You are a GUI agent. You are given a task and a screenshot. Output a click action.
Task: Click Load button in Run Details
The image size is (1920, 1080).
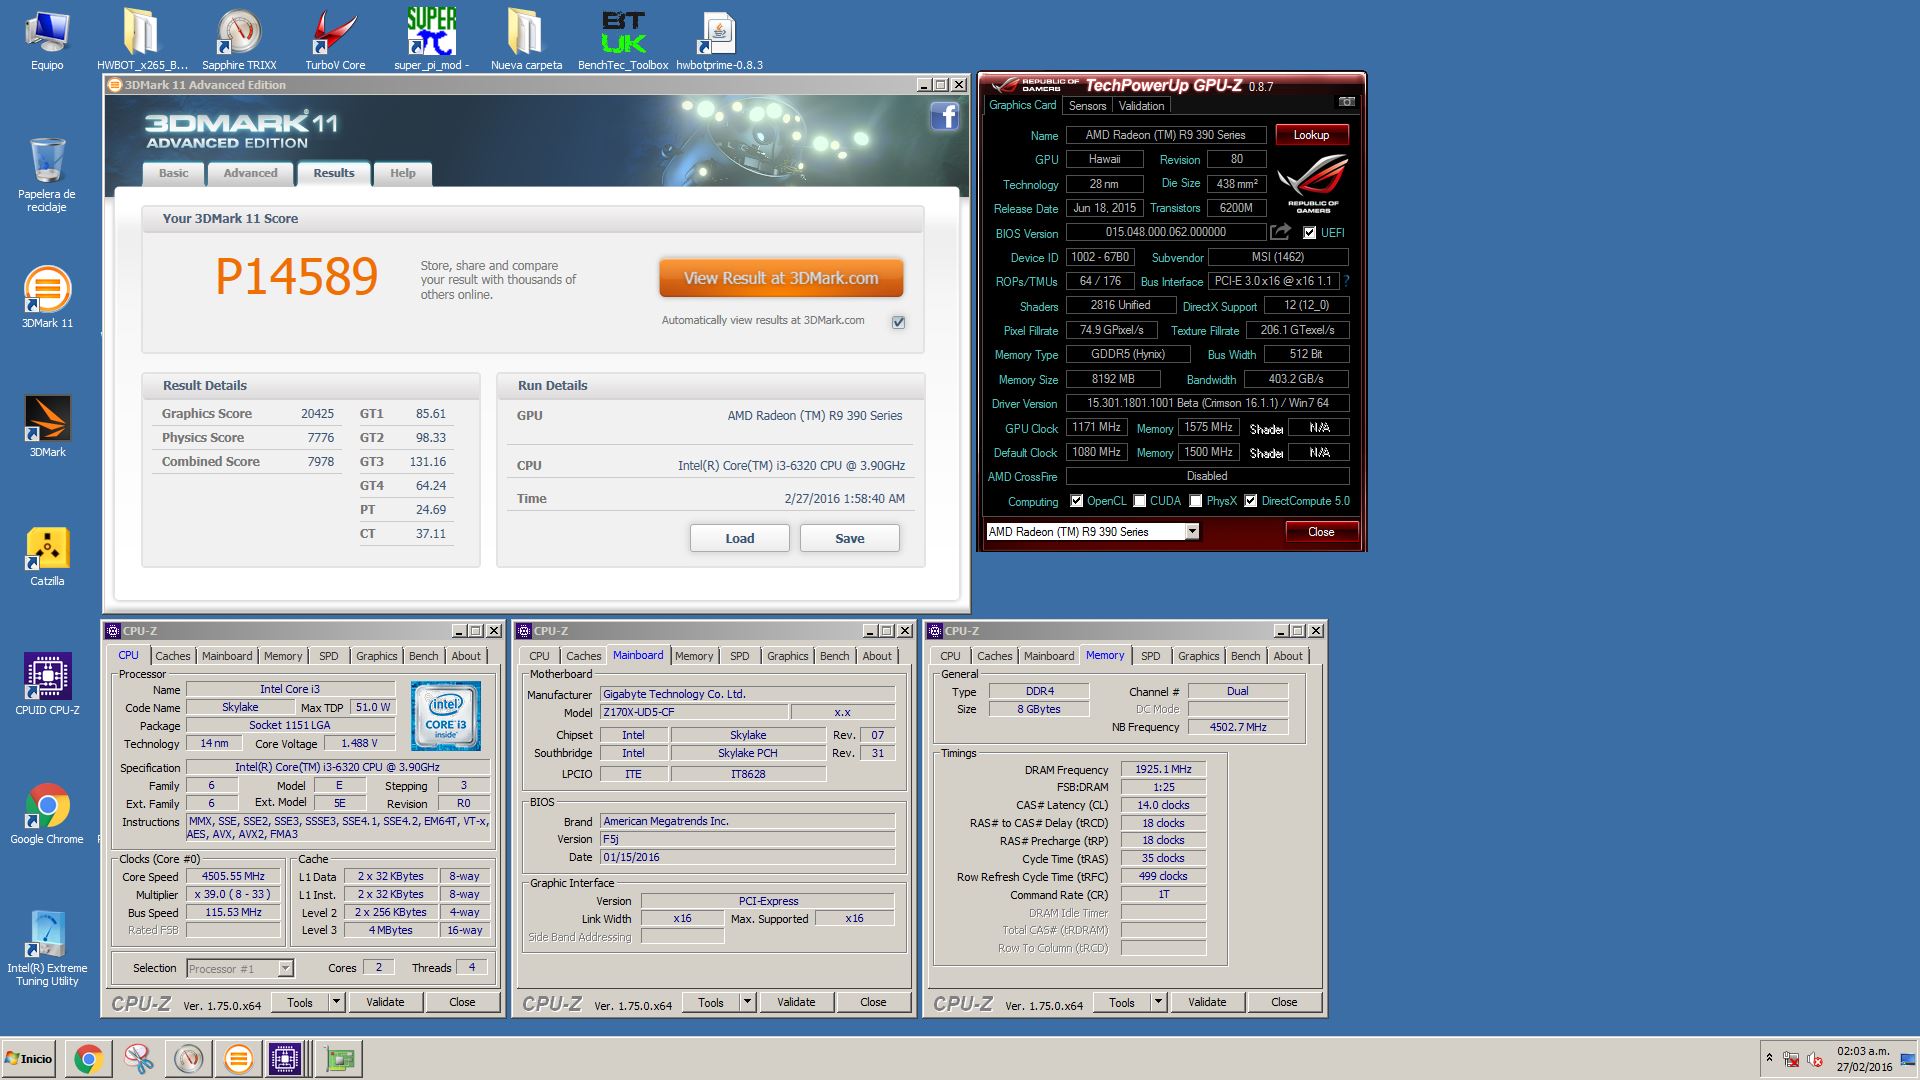(740, 538)
